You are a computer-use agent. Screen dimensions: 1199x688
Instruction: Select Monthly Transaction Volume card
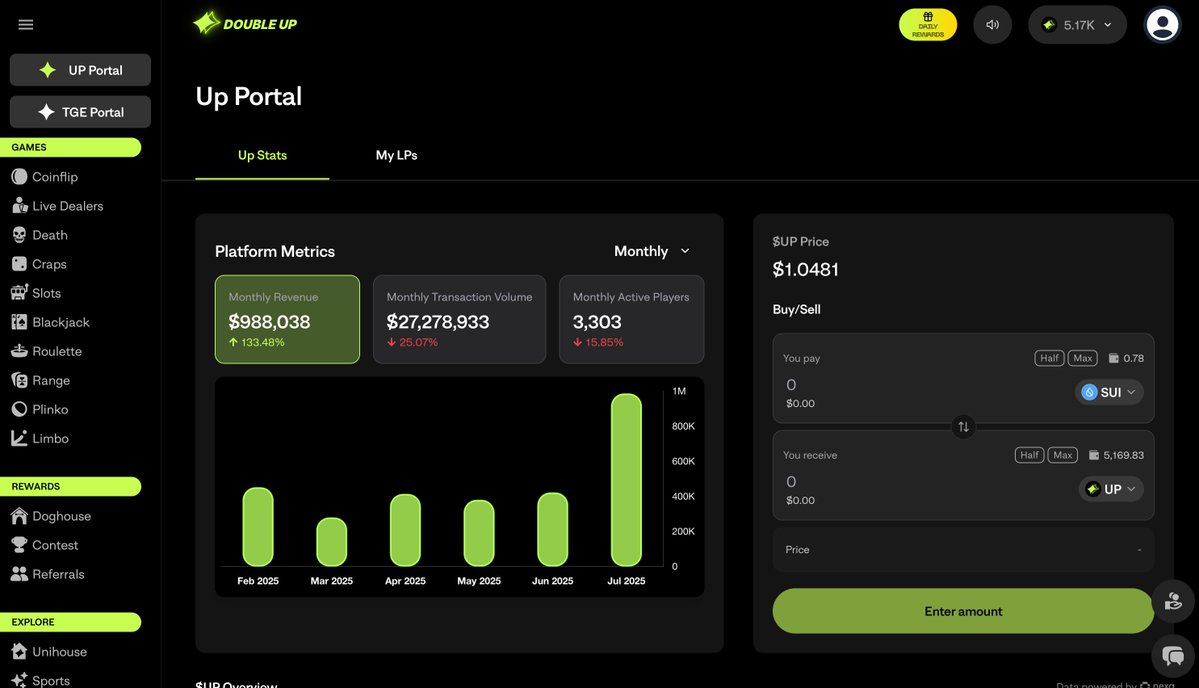460,319
